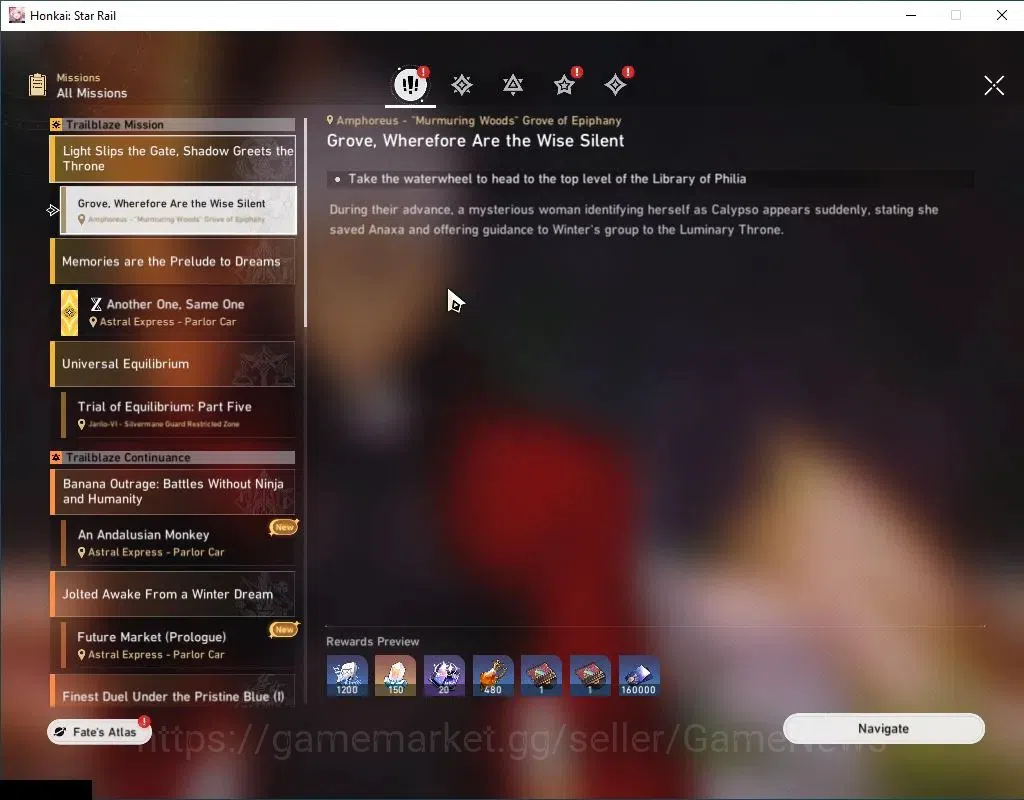
Task: Click the New badge on Future Market
Action: click(284, 630)
